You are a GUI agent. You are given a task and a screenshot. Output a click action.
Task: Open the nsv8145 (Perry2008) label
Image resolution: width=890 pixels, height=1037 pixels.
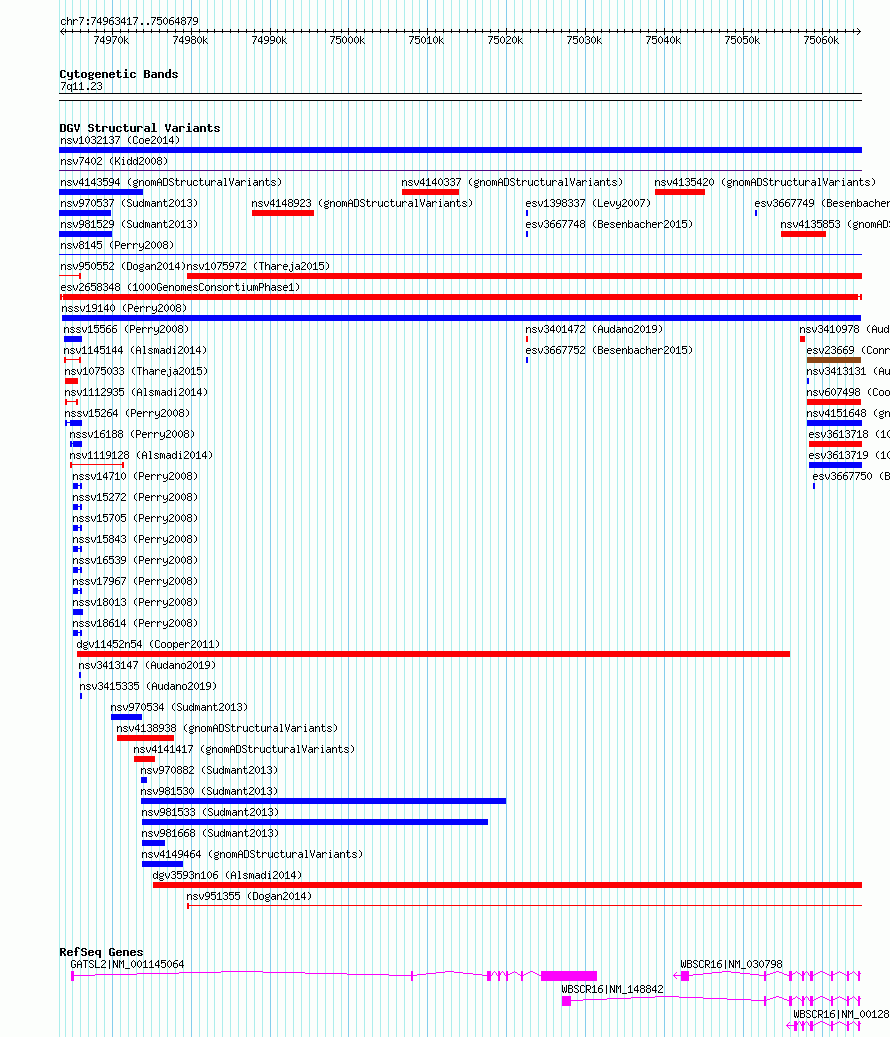pyautogui.click(x=117, y=245)
